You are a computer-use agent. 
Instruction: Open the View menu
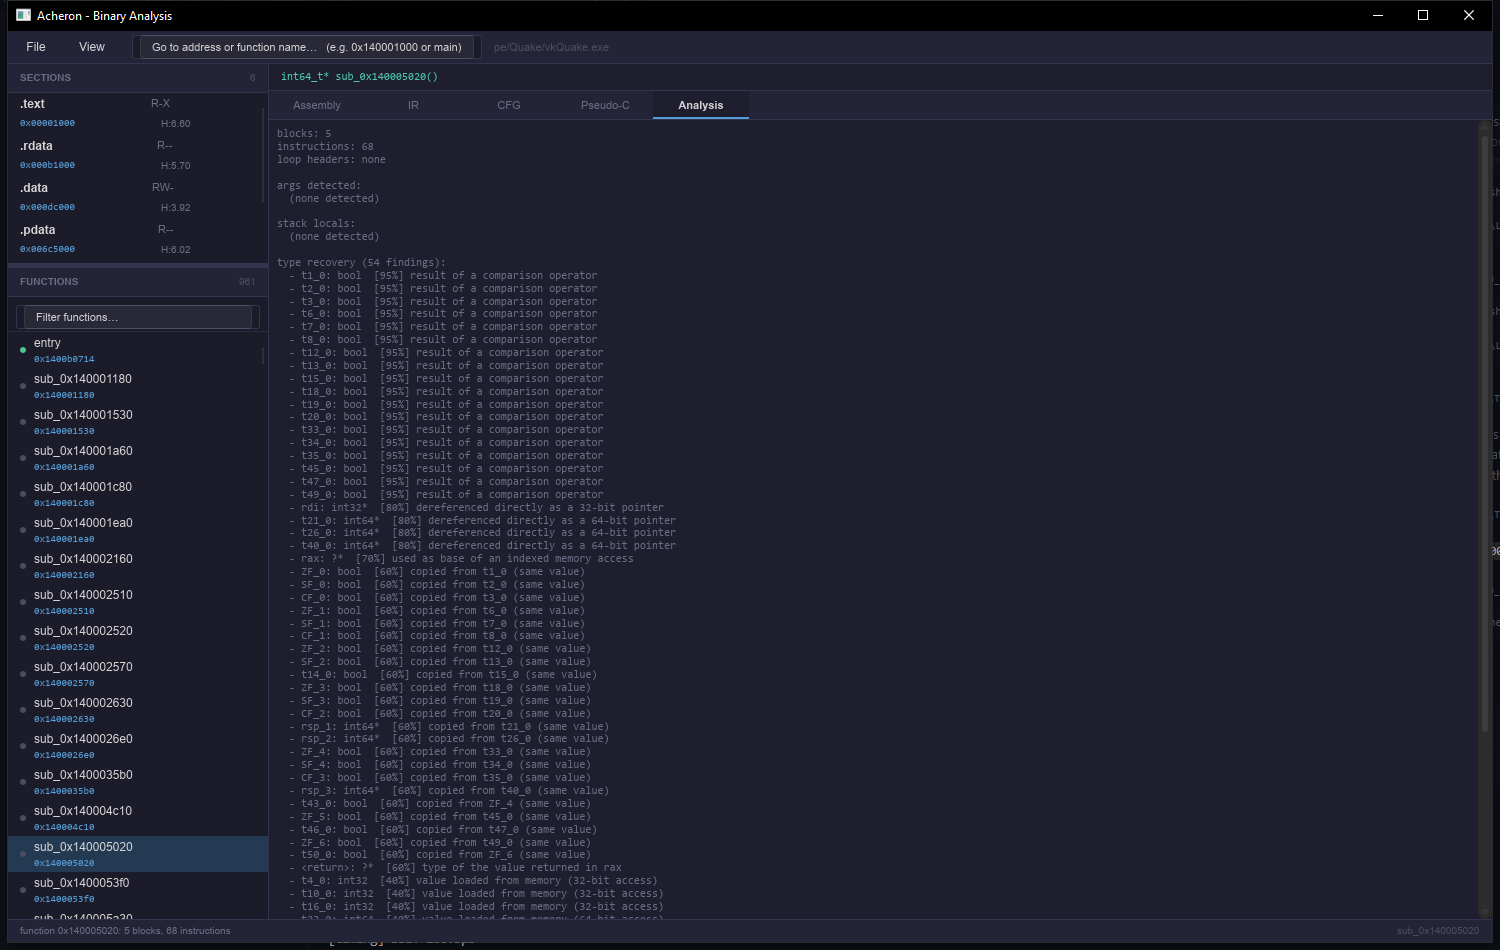92,47
